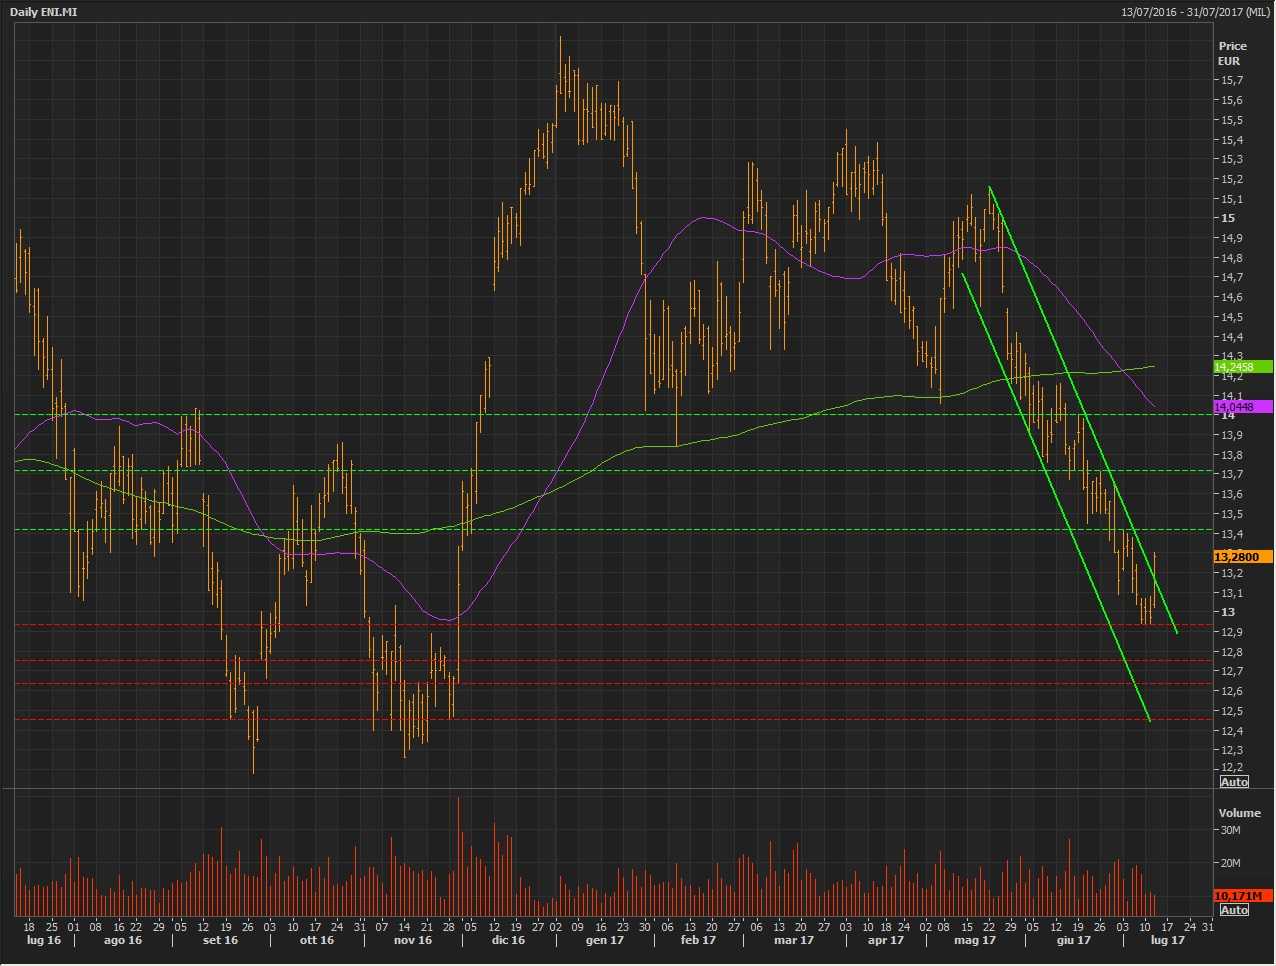Select the bold 15 price level on axis

point(1227,218)
